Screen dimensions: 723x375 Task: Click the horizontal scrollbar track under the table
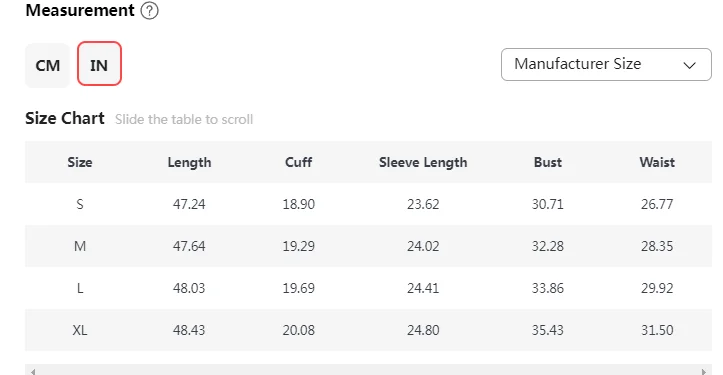[x=368, y=370]
